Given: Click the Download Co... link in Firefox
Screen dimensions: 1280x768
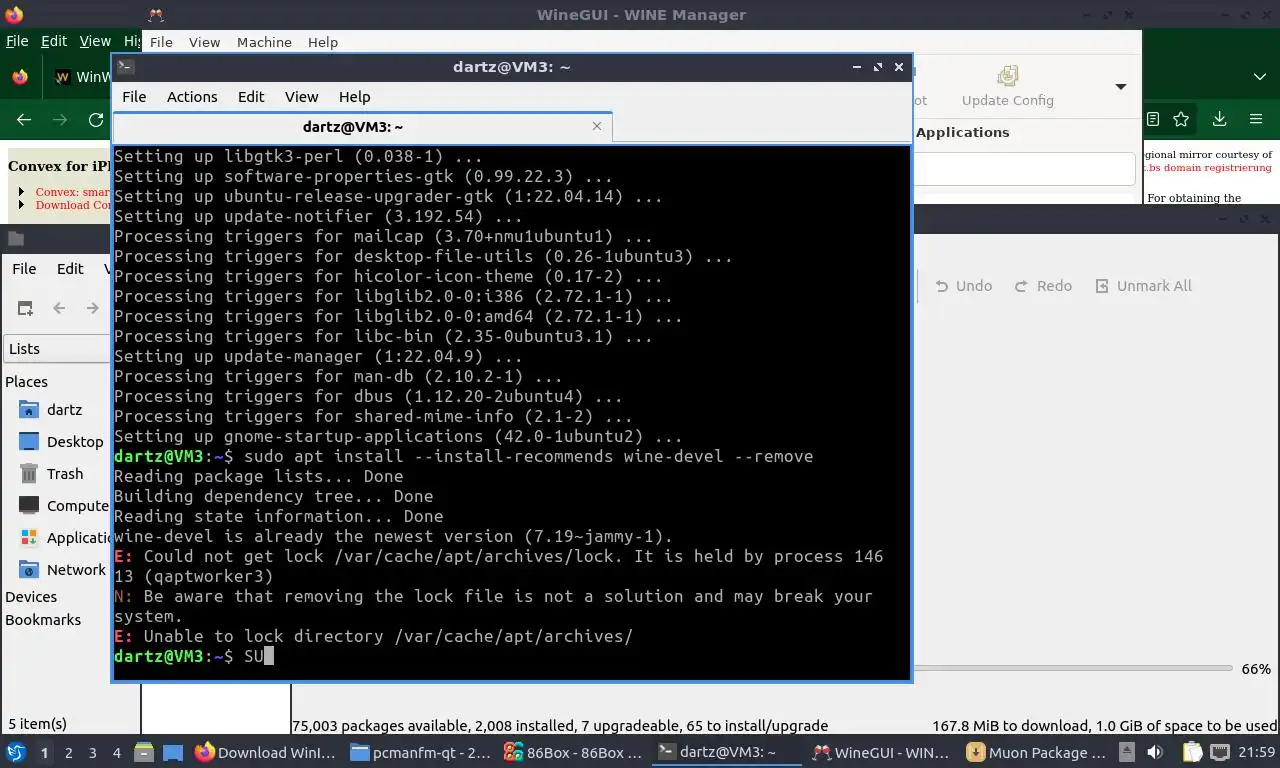Looking at the screenshot, I should point(72,205).
